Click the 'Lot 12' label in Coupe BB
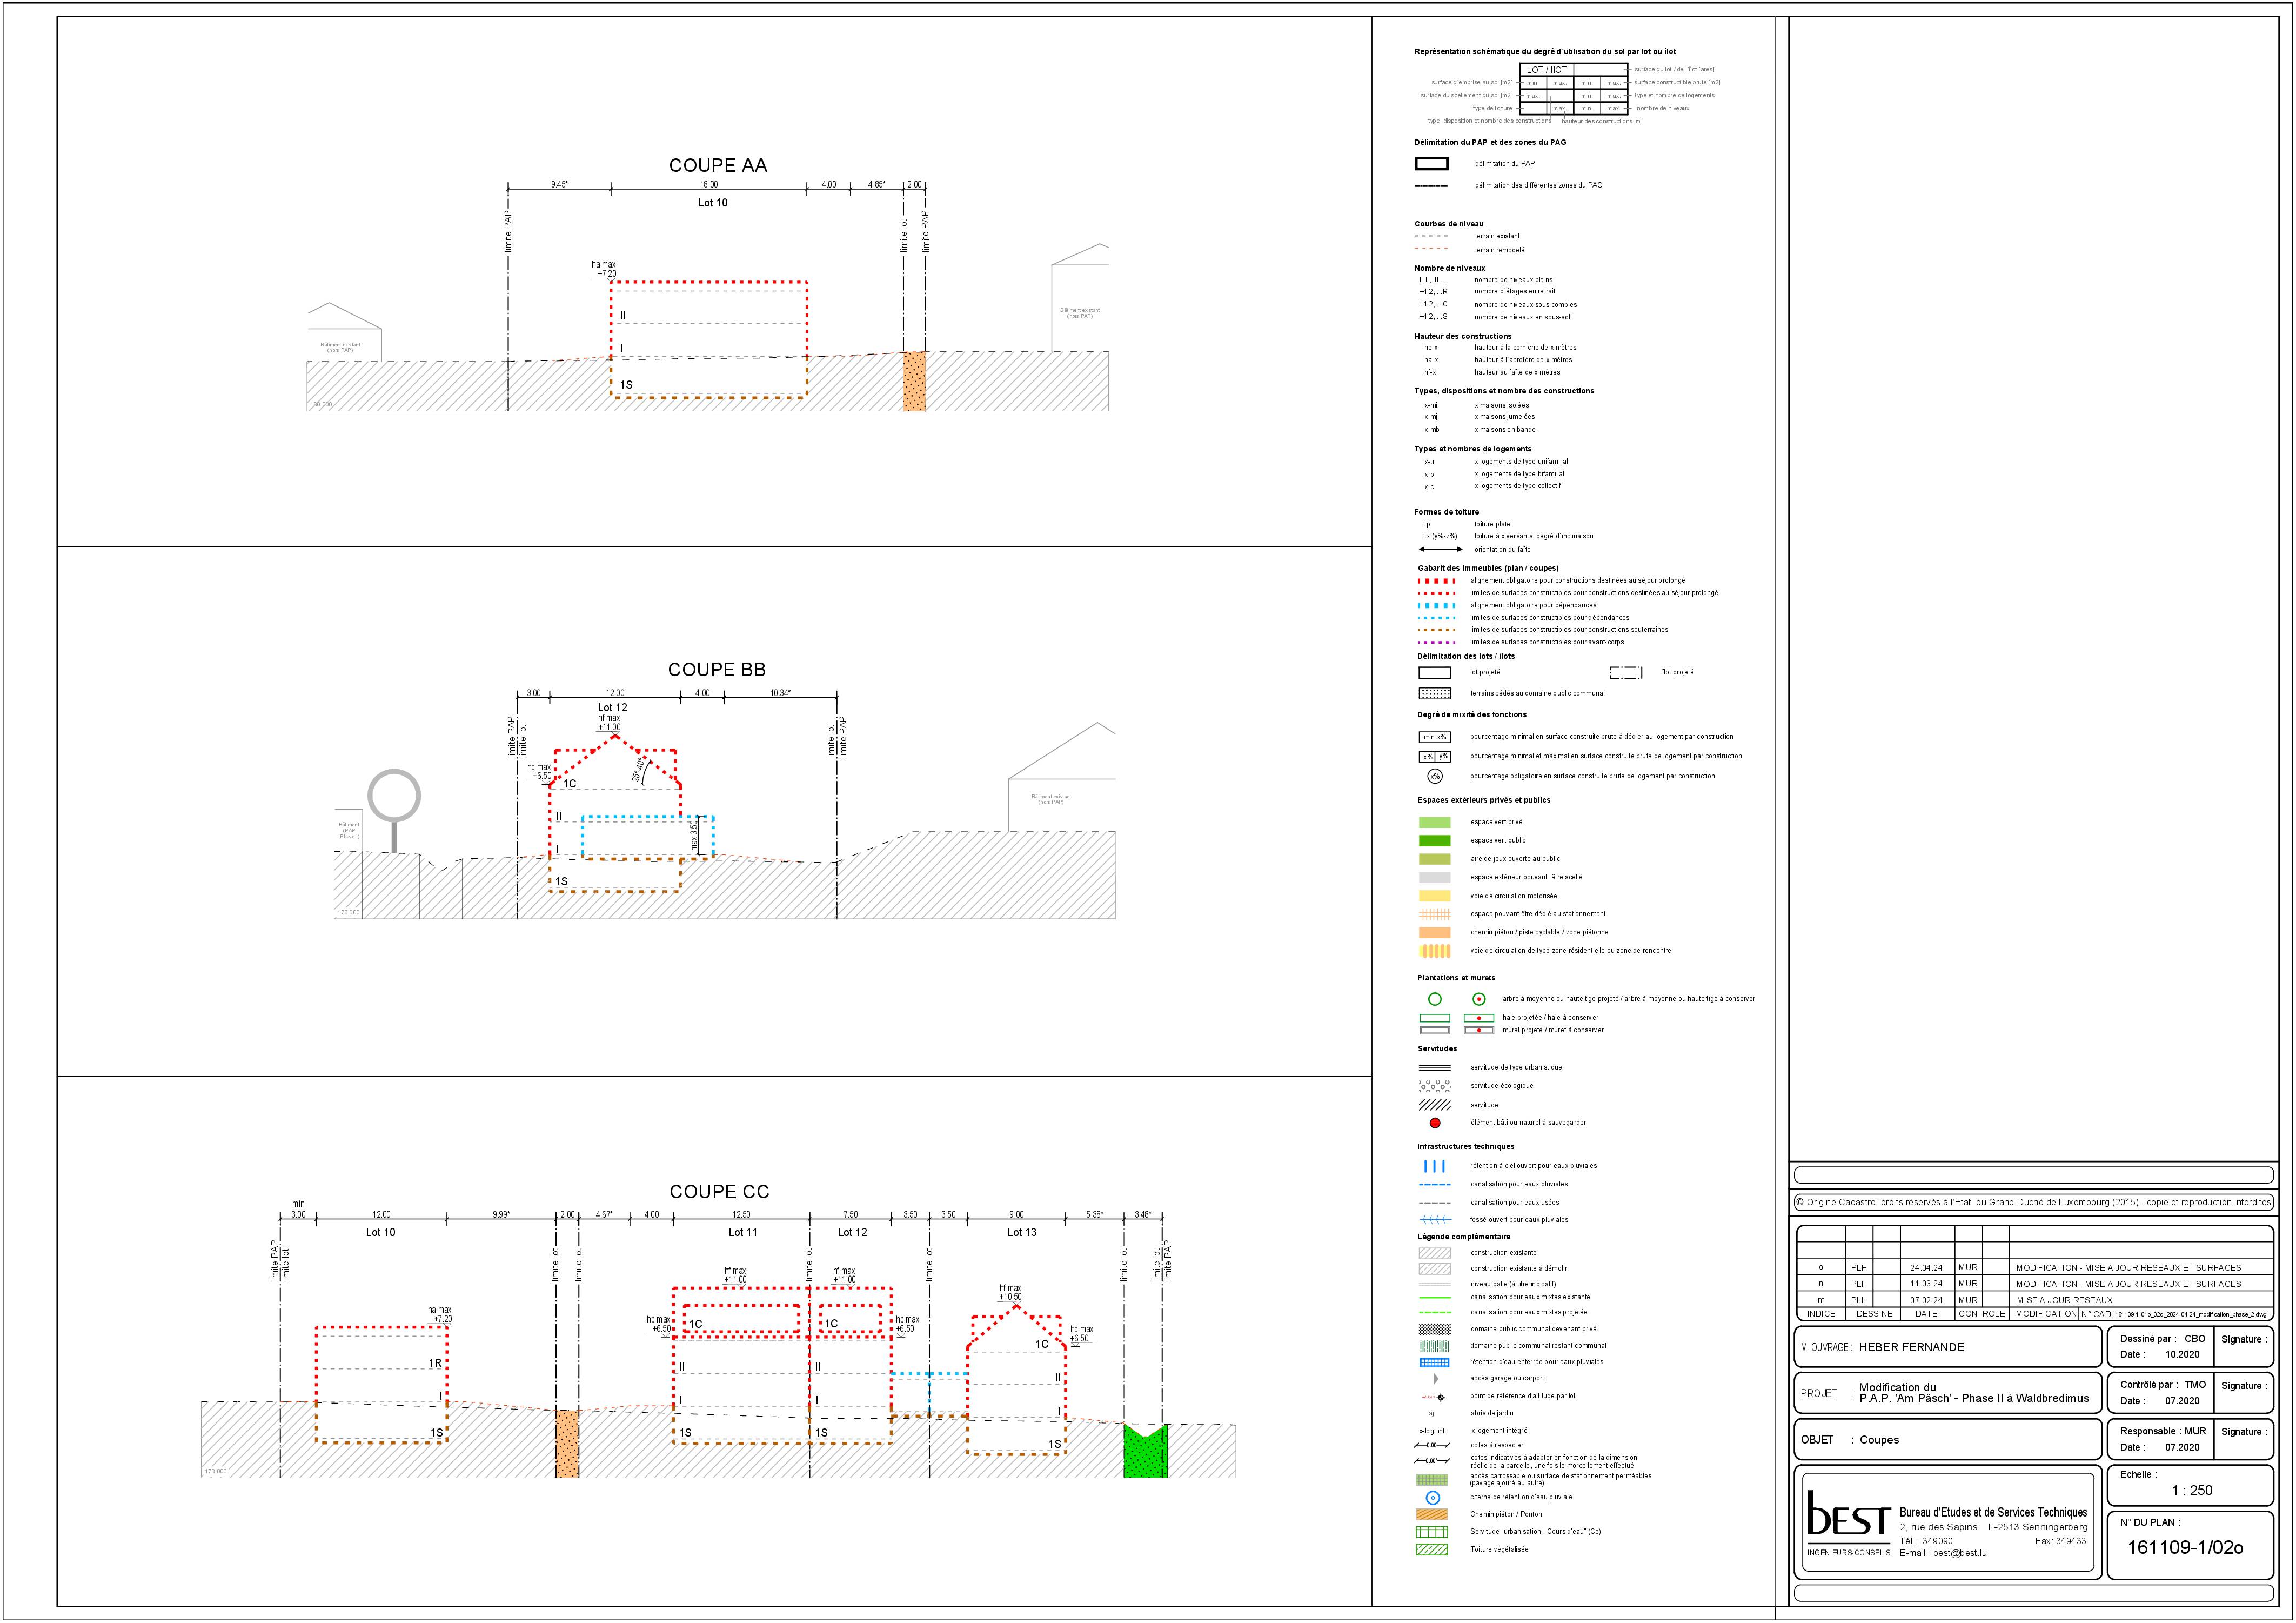Screen dimensions: 2296x1623 pyautogui.click(x=612, y=707)
